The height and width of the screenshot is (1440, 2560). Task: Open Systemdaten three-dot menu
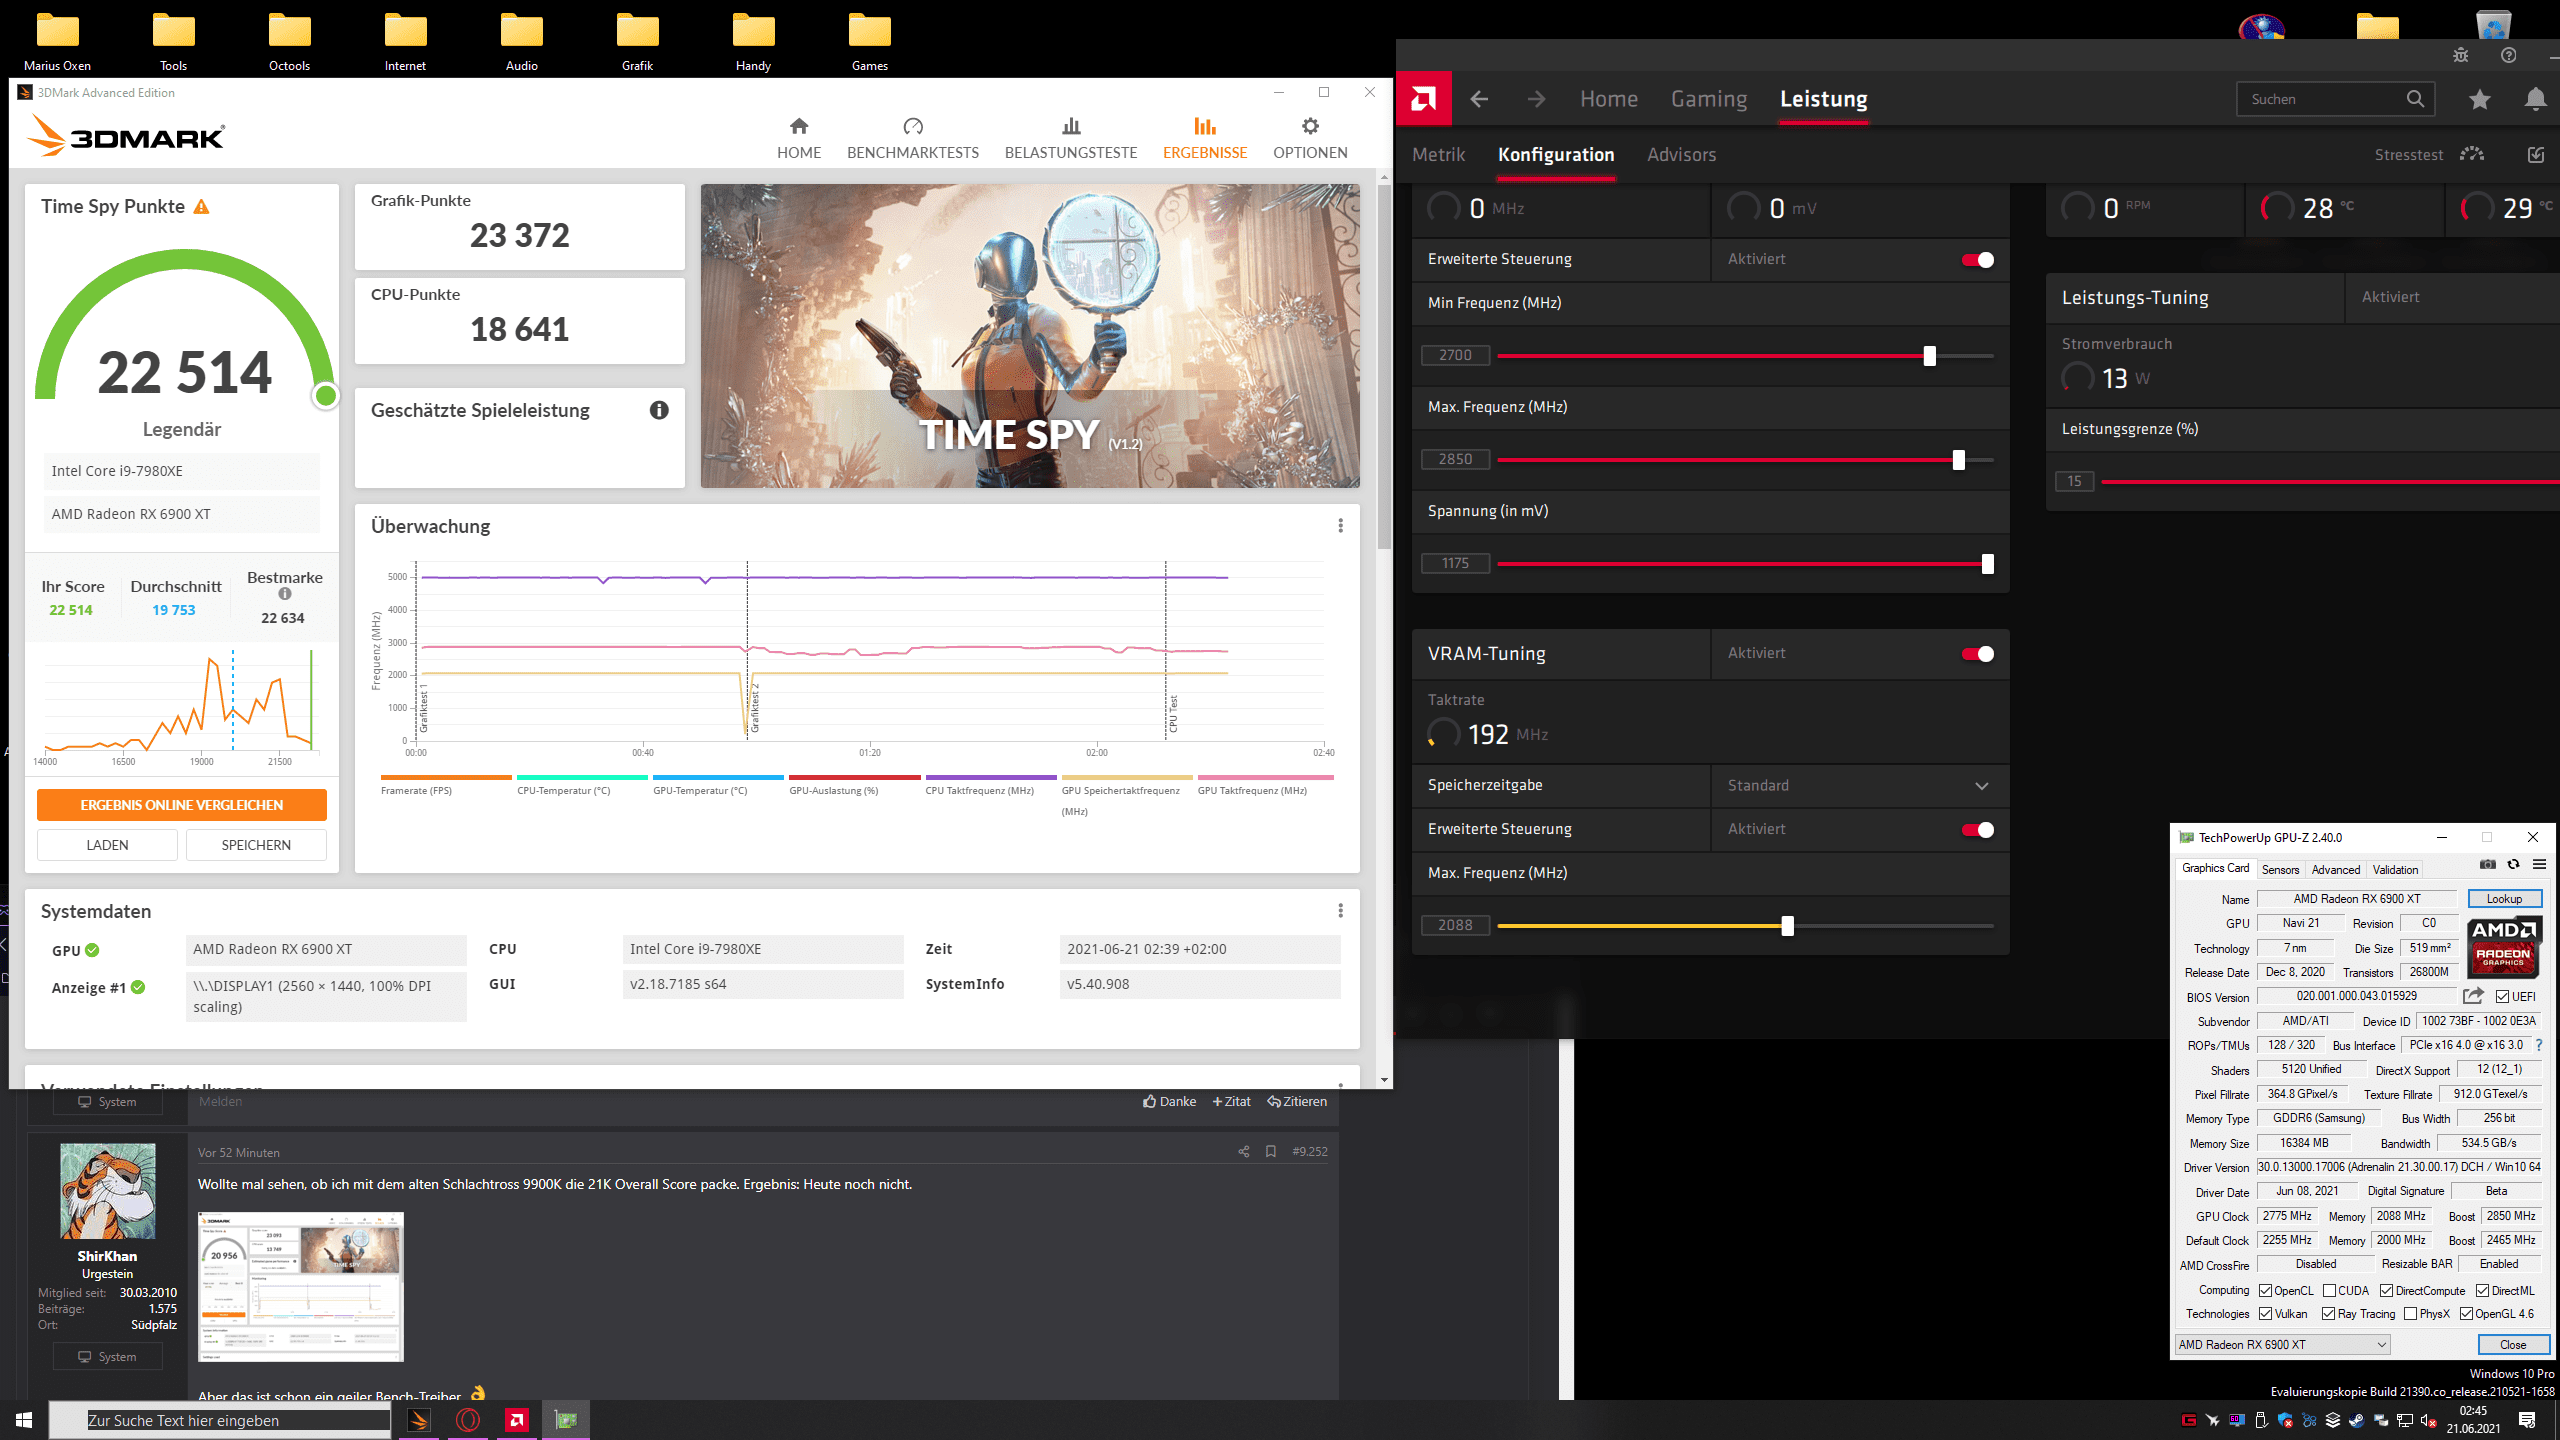coord(1340,911)
